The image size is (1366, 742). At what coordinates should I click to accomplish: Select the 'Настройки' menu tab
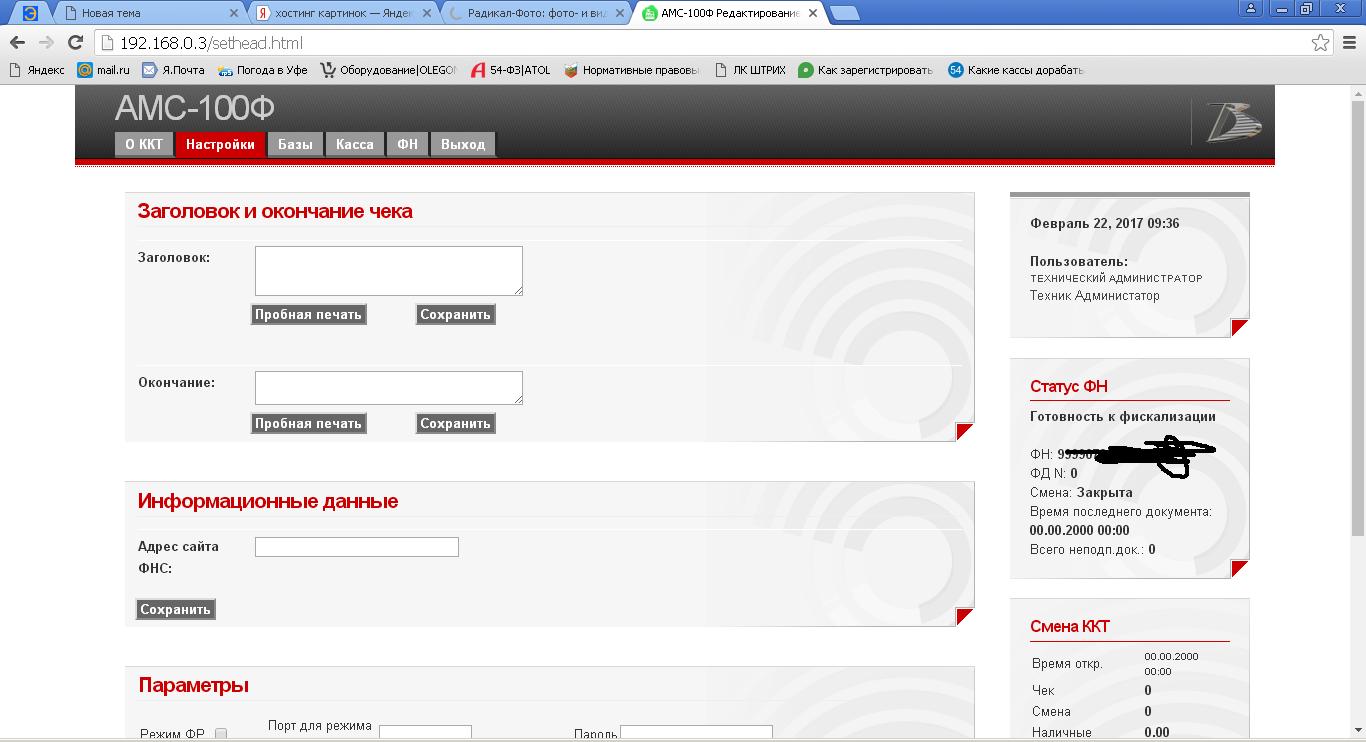220,144
